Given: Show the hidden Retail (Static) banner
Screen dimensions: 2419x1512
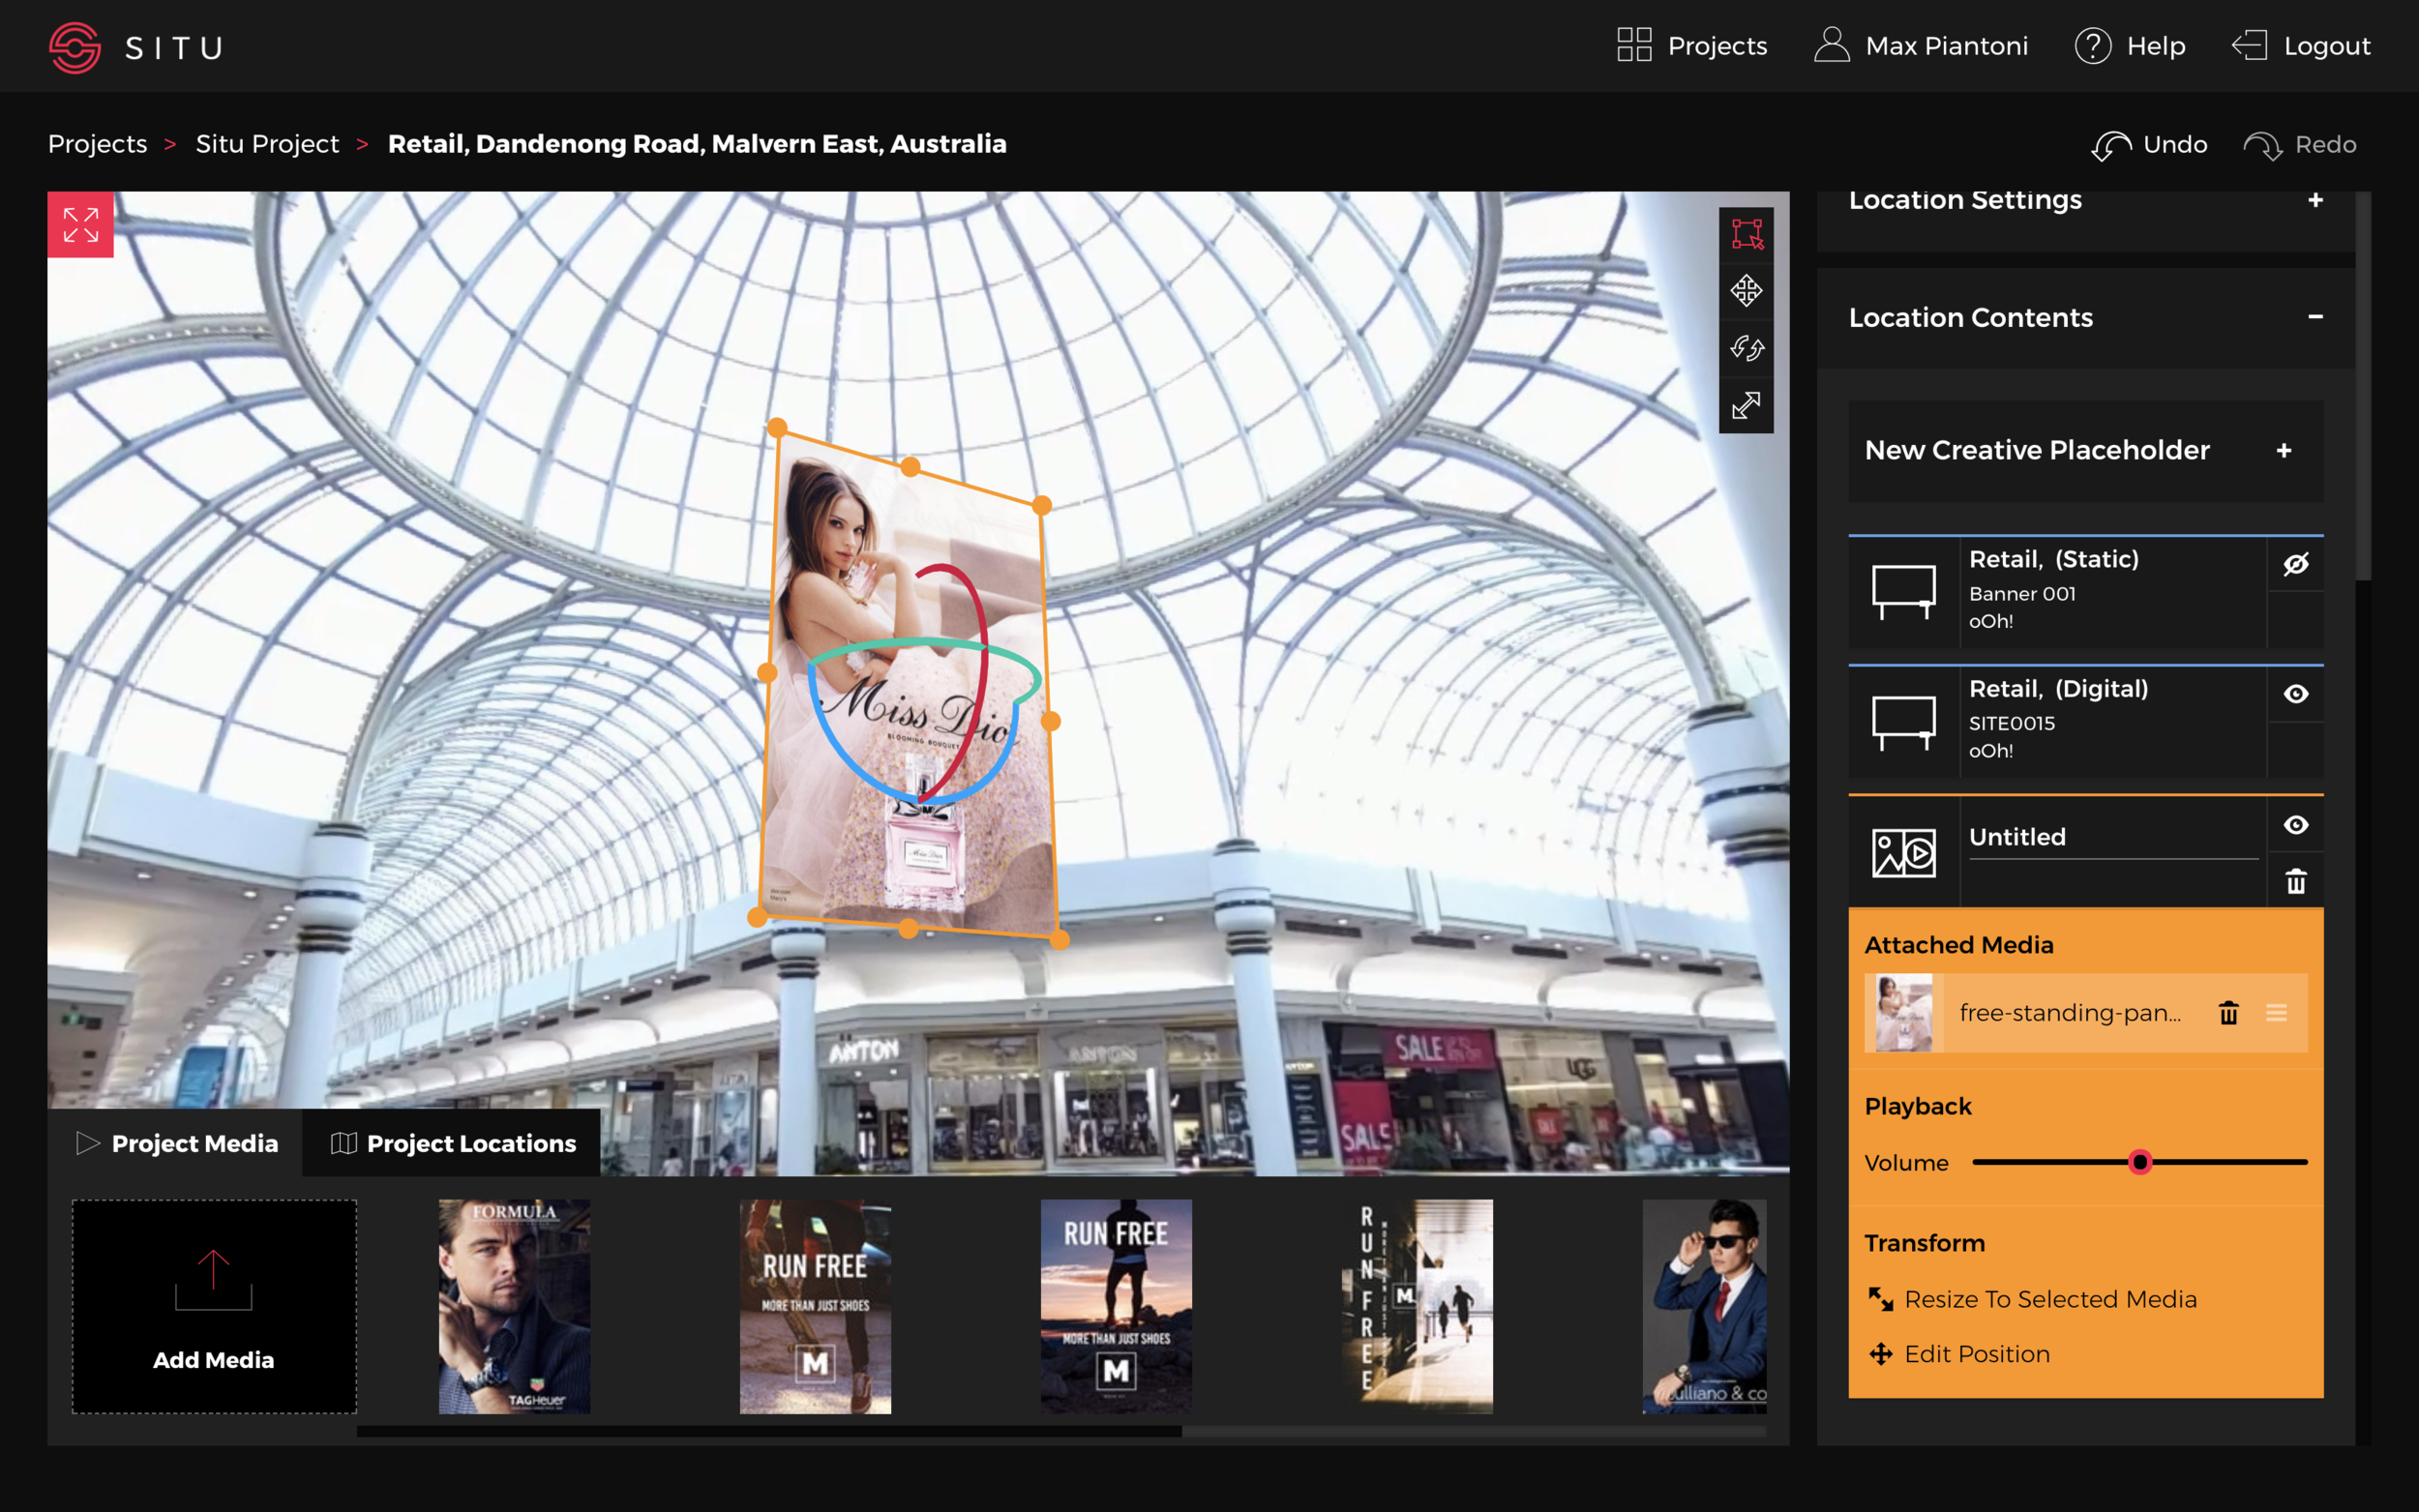Looking at the screenshot, I should coord(2296,564).
